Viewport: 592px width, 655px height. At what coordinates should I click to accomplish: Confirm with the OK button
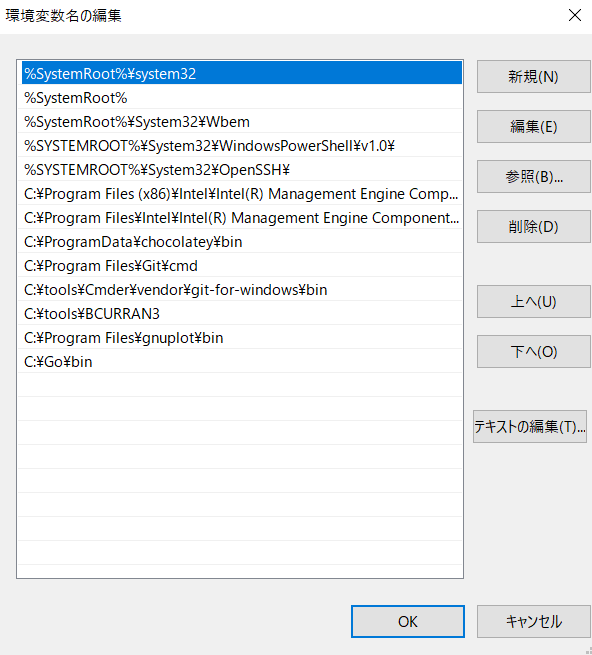click(x=408, y=622)
